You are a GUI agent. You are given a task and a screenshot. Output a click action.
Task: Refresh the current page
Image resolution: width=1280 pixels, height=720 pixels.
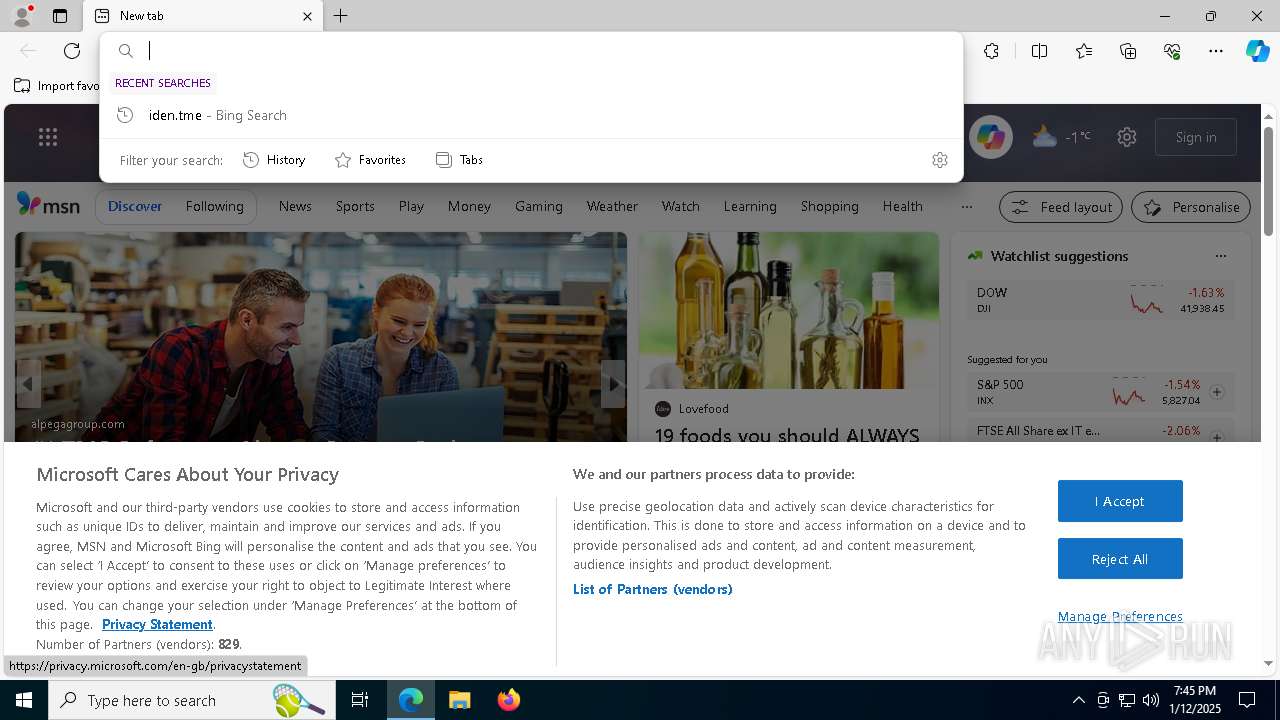tap(72, 51)
